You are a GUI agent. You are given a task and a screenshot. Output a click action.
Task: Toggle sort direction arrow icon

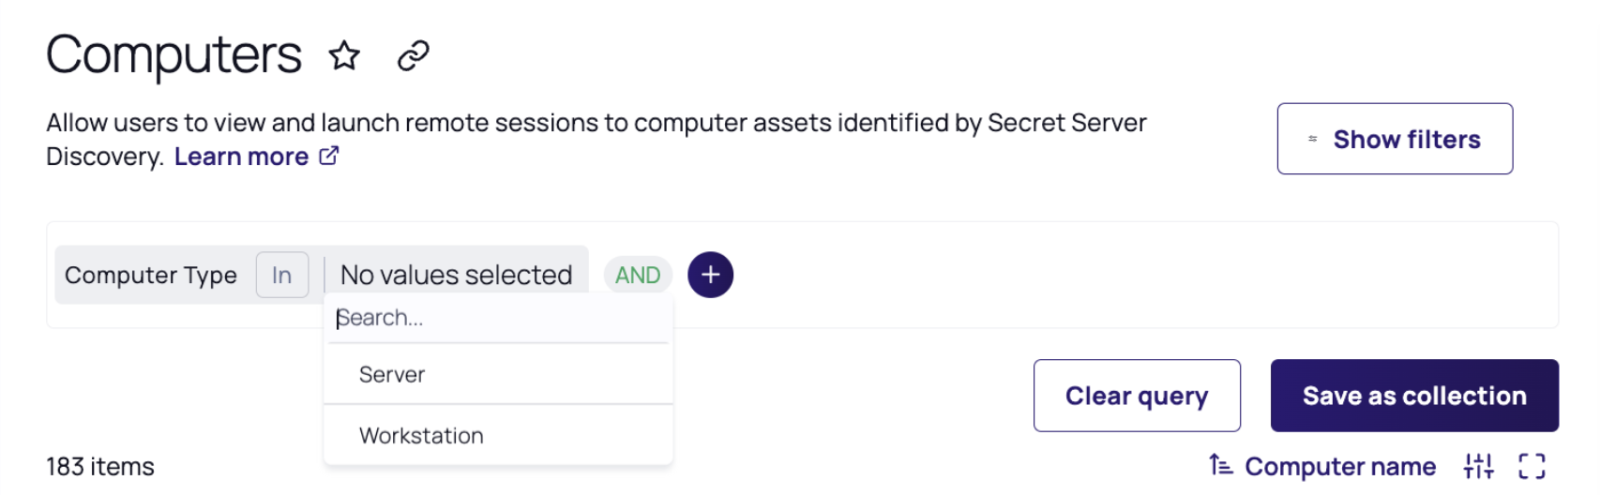point(1220,466)
